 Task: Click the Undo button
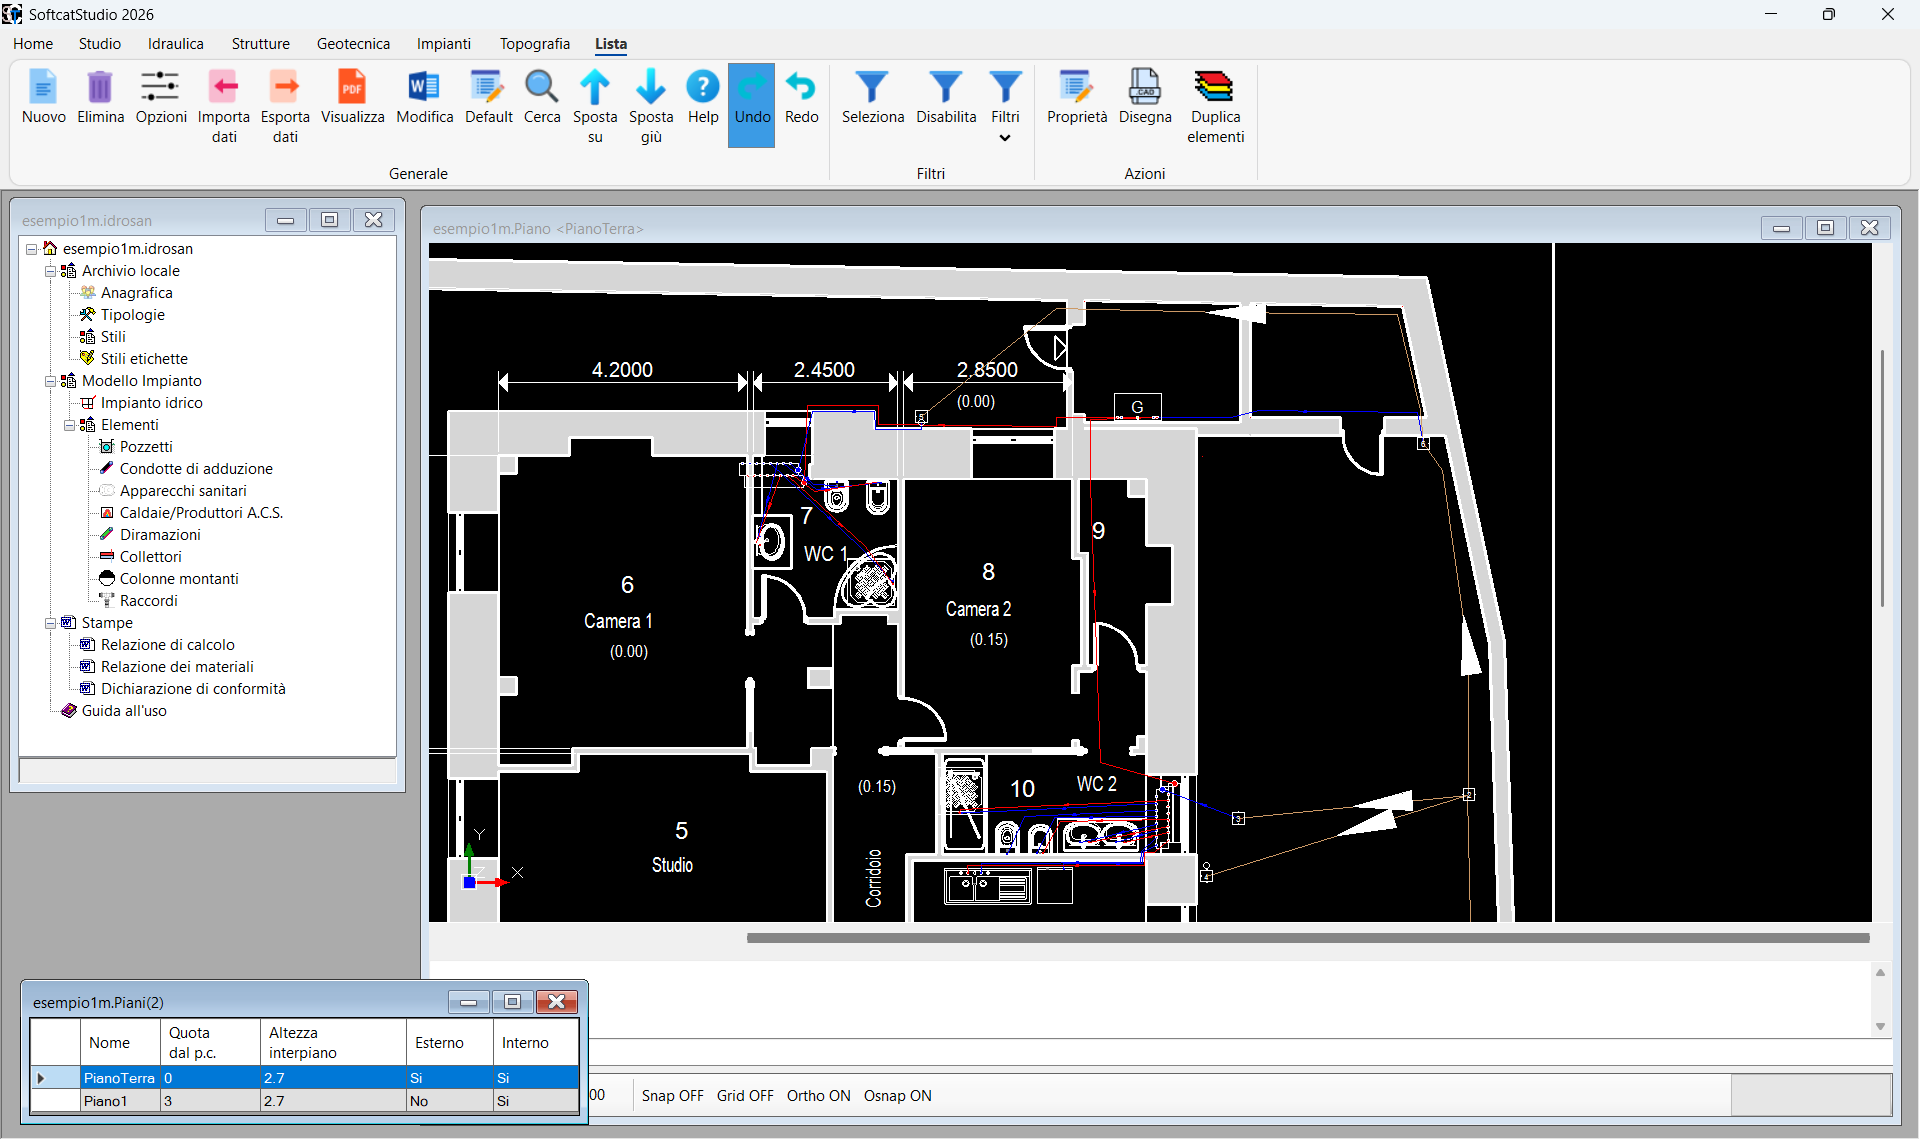tap(752, 105)
